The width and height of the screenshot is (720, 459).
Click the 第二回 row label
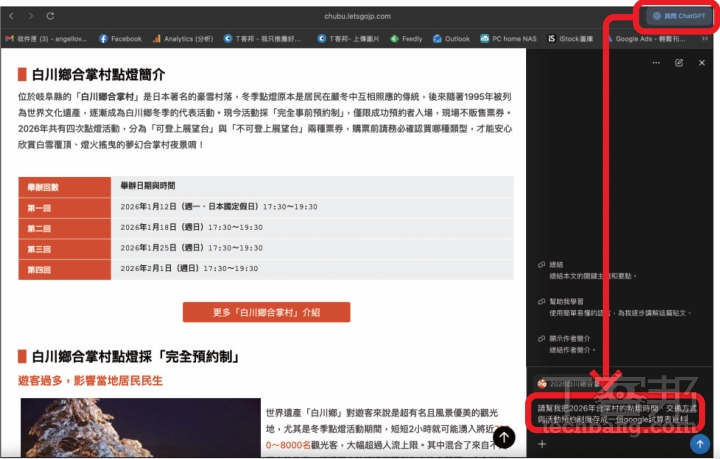(65, 229)
